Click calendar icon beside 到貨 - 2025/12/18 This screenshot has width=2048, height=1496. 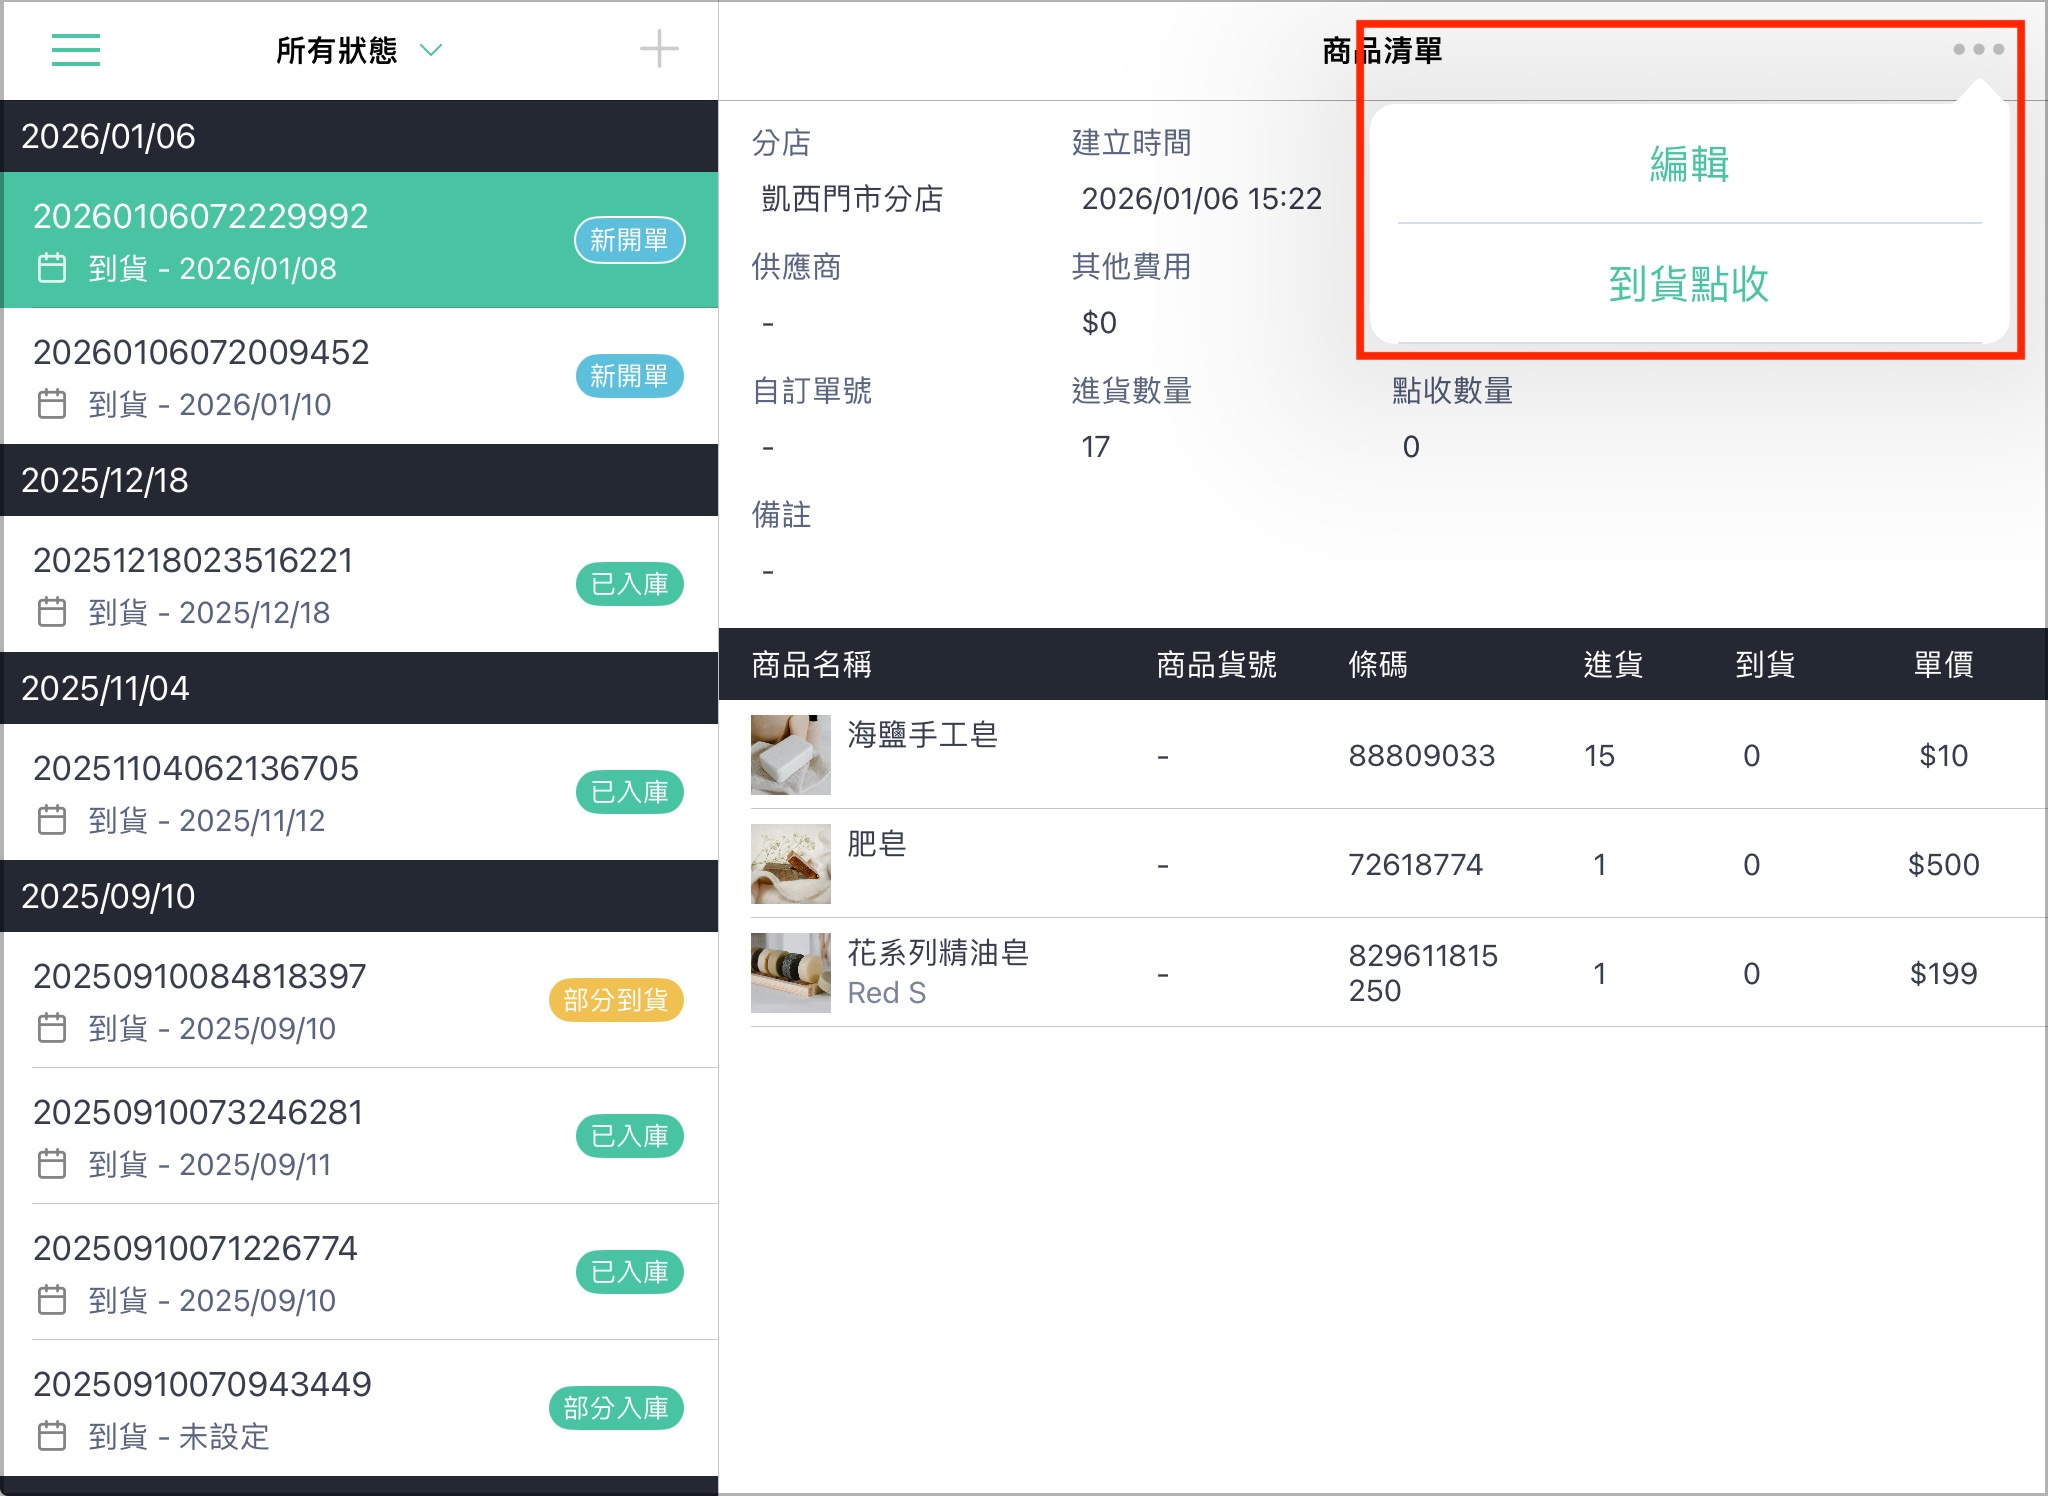pyautogui.click(x=52, y=612)
